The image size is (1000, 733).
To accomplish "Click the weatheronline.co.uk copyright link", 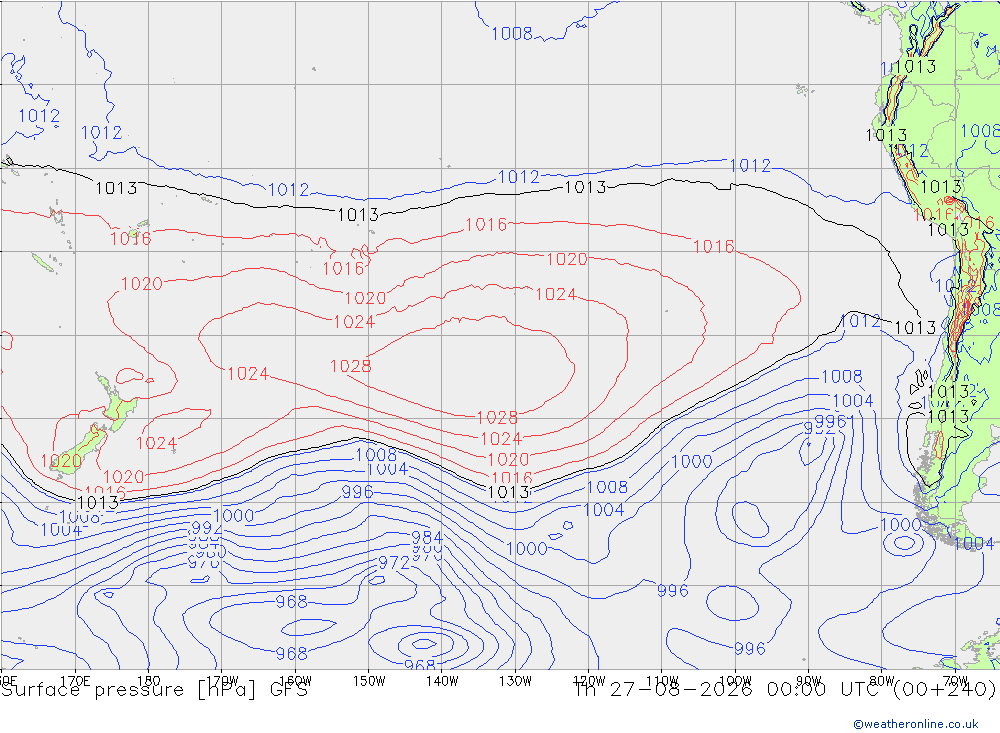I will 916,723.
